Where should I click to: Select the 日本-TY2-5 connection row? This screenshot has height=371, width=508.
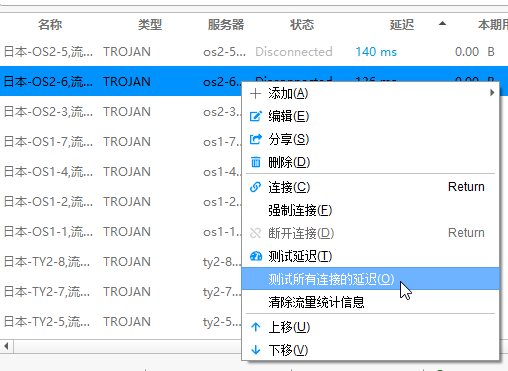[x=121, y=322]
